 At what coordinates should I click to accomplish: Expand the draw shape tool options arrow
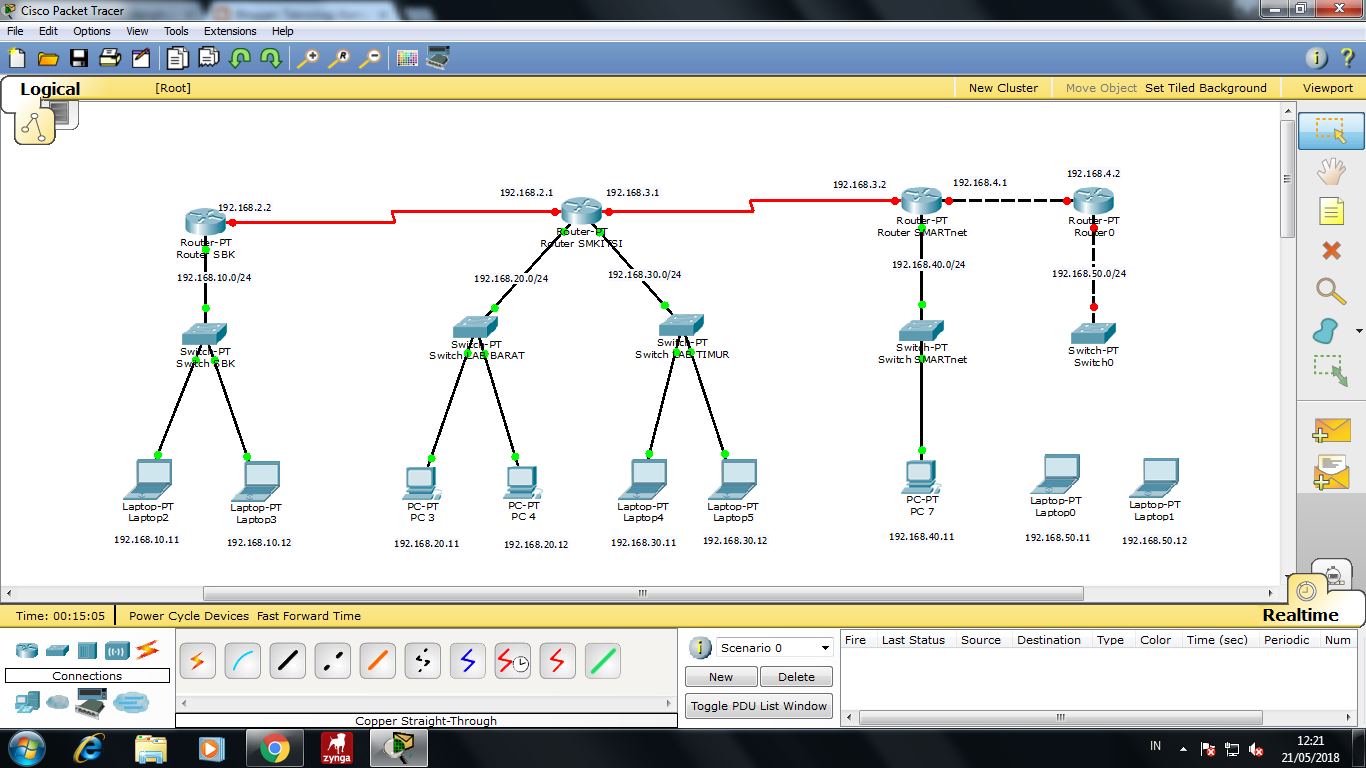[x=1358, y=331]
